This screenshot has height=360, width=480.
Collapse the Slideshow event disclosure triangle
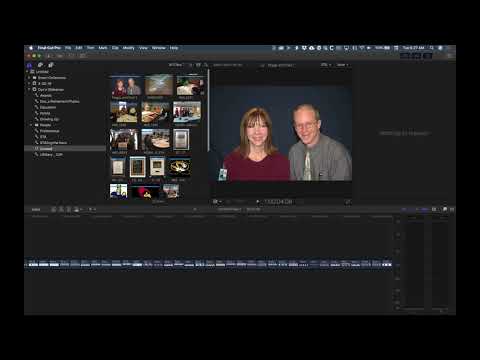tap(29, 90)
